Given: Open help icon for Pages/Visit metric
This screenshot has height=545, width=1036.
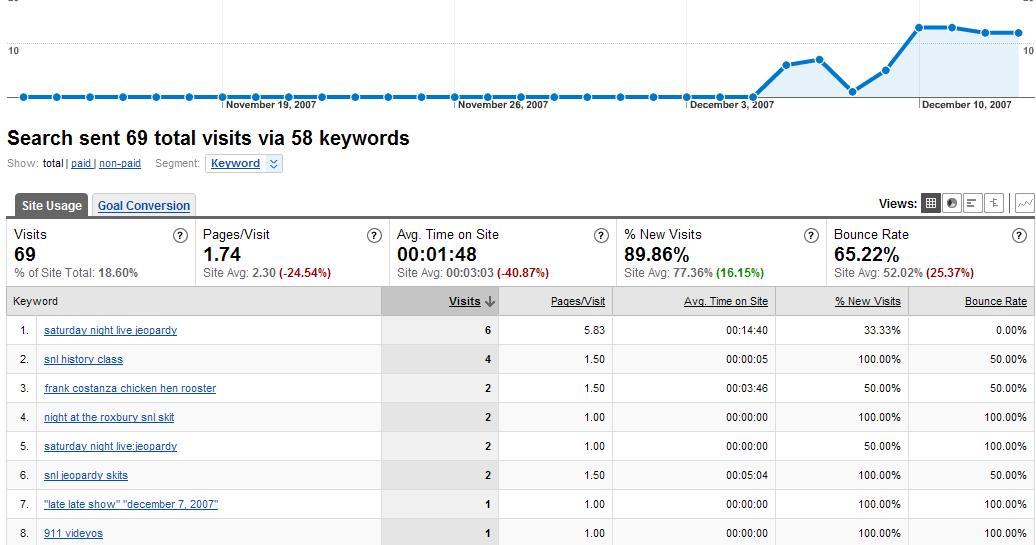Looking at the screenshot, I should pos(374,236).
